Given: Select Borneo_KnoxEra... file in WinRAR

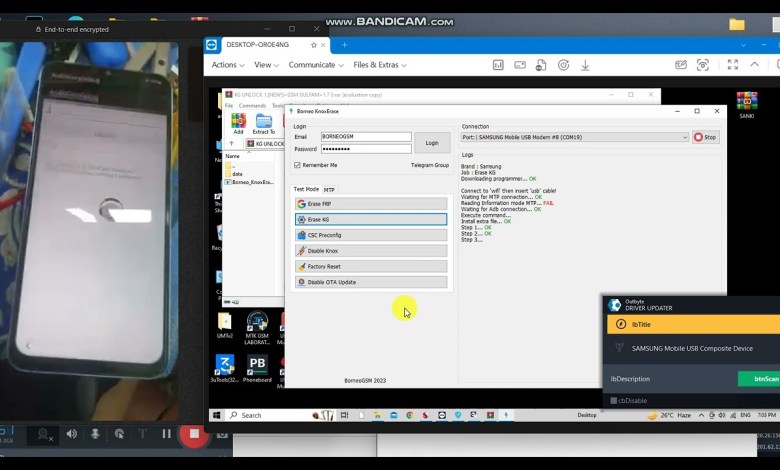Looking at the screenshot, I should pyautogui.click(x=249, y=182).
